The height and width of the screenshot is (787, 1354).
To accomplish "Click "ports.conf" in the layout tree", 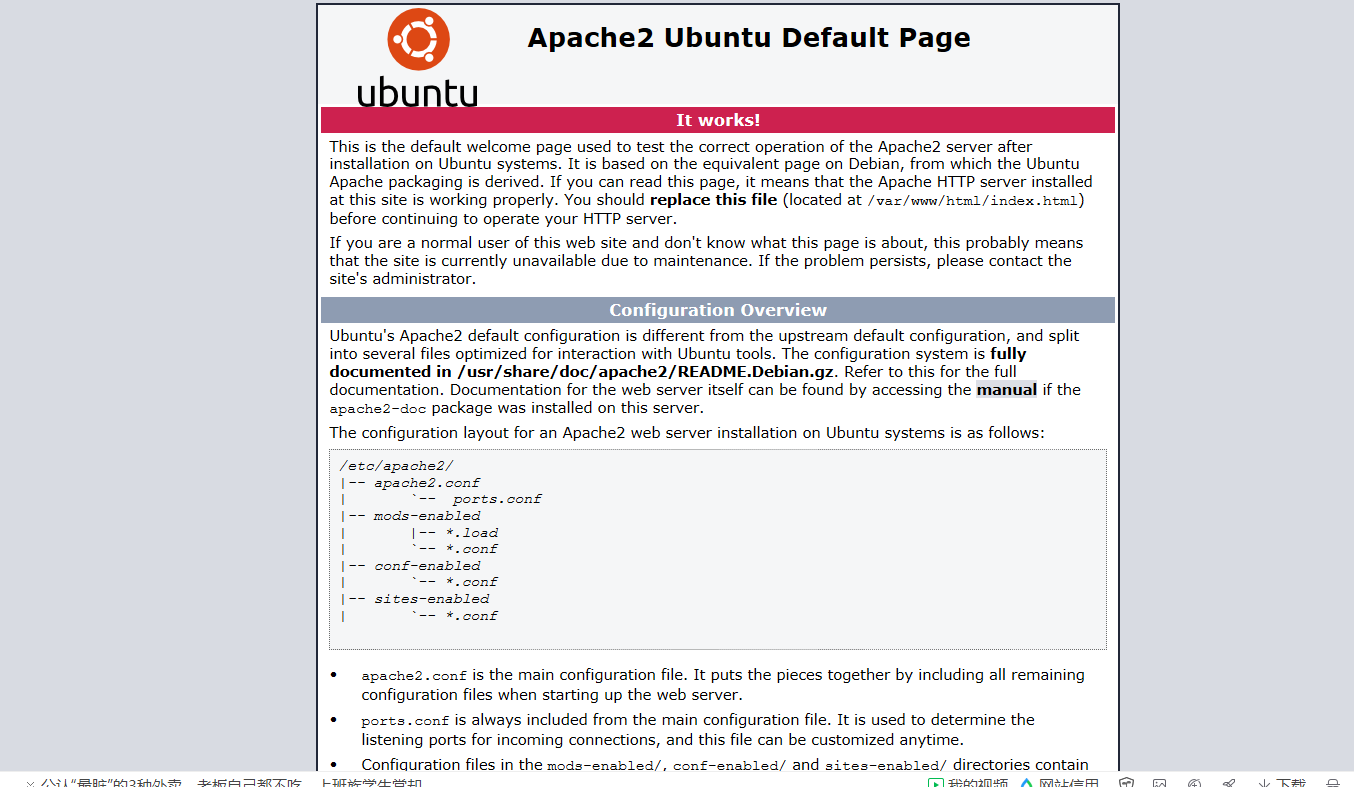I will pos(497,499).
